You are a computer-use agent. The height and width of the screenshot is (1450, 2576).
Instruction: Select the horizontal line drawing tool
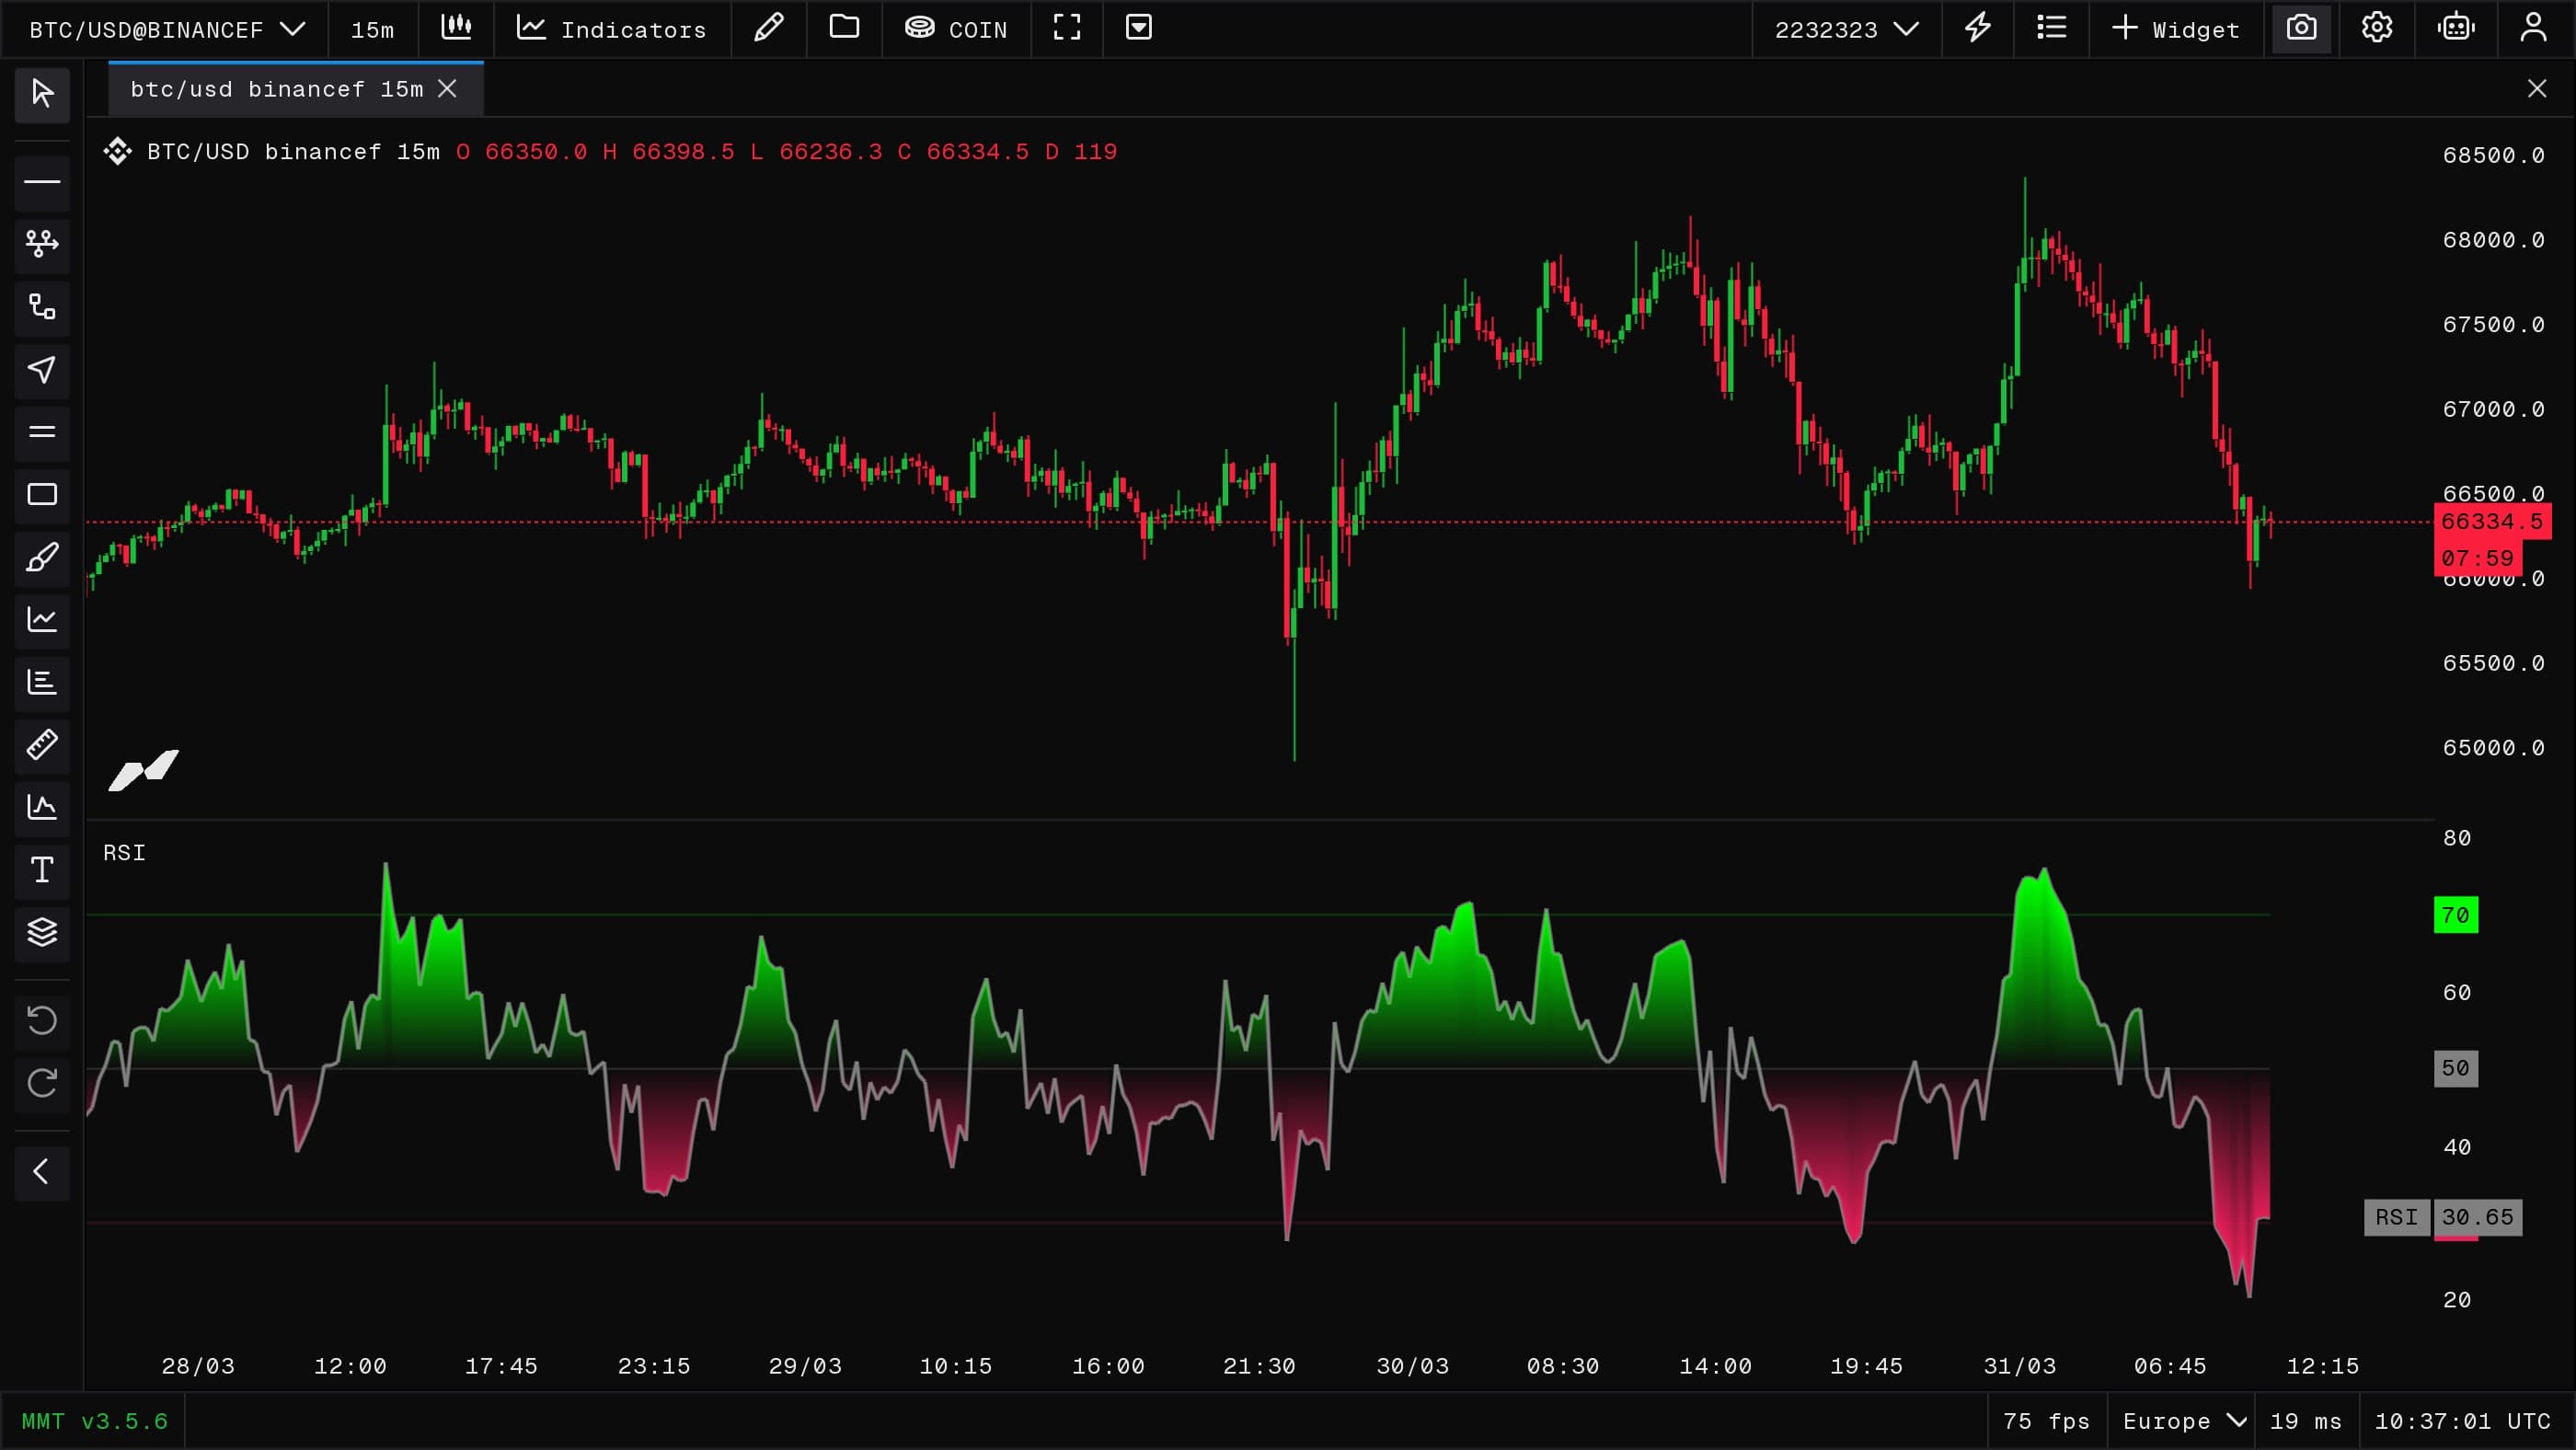[42, 182]
